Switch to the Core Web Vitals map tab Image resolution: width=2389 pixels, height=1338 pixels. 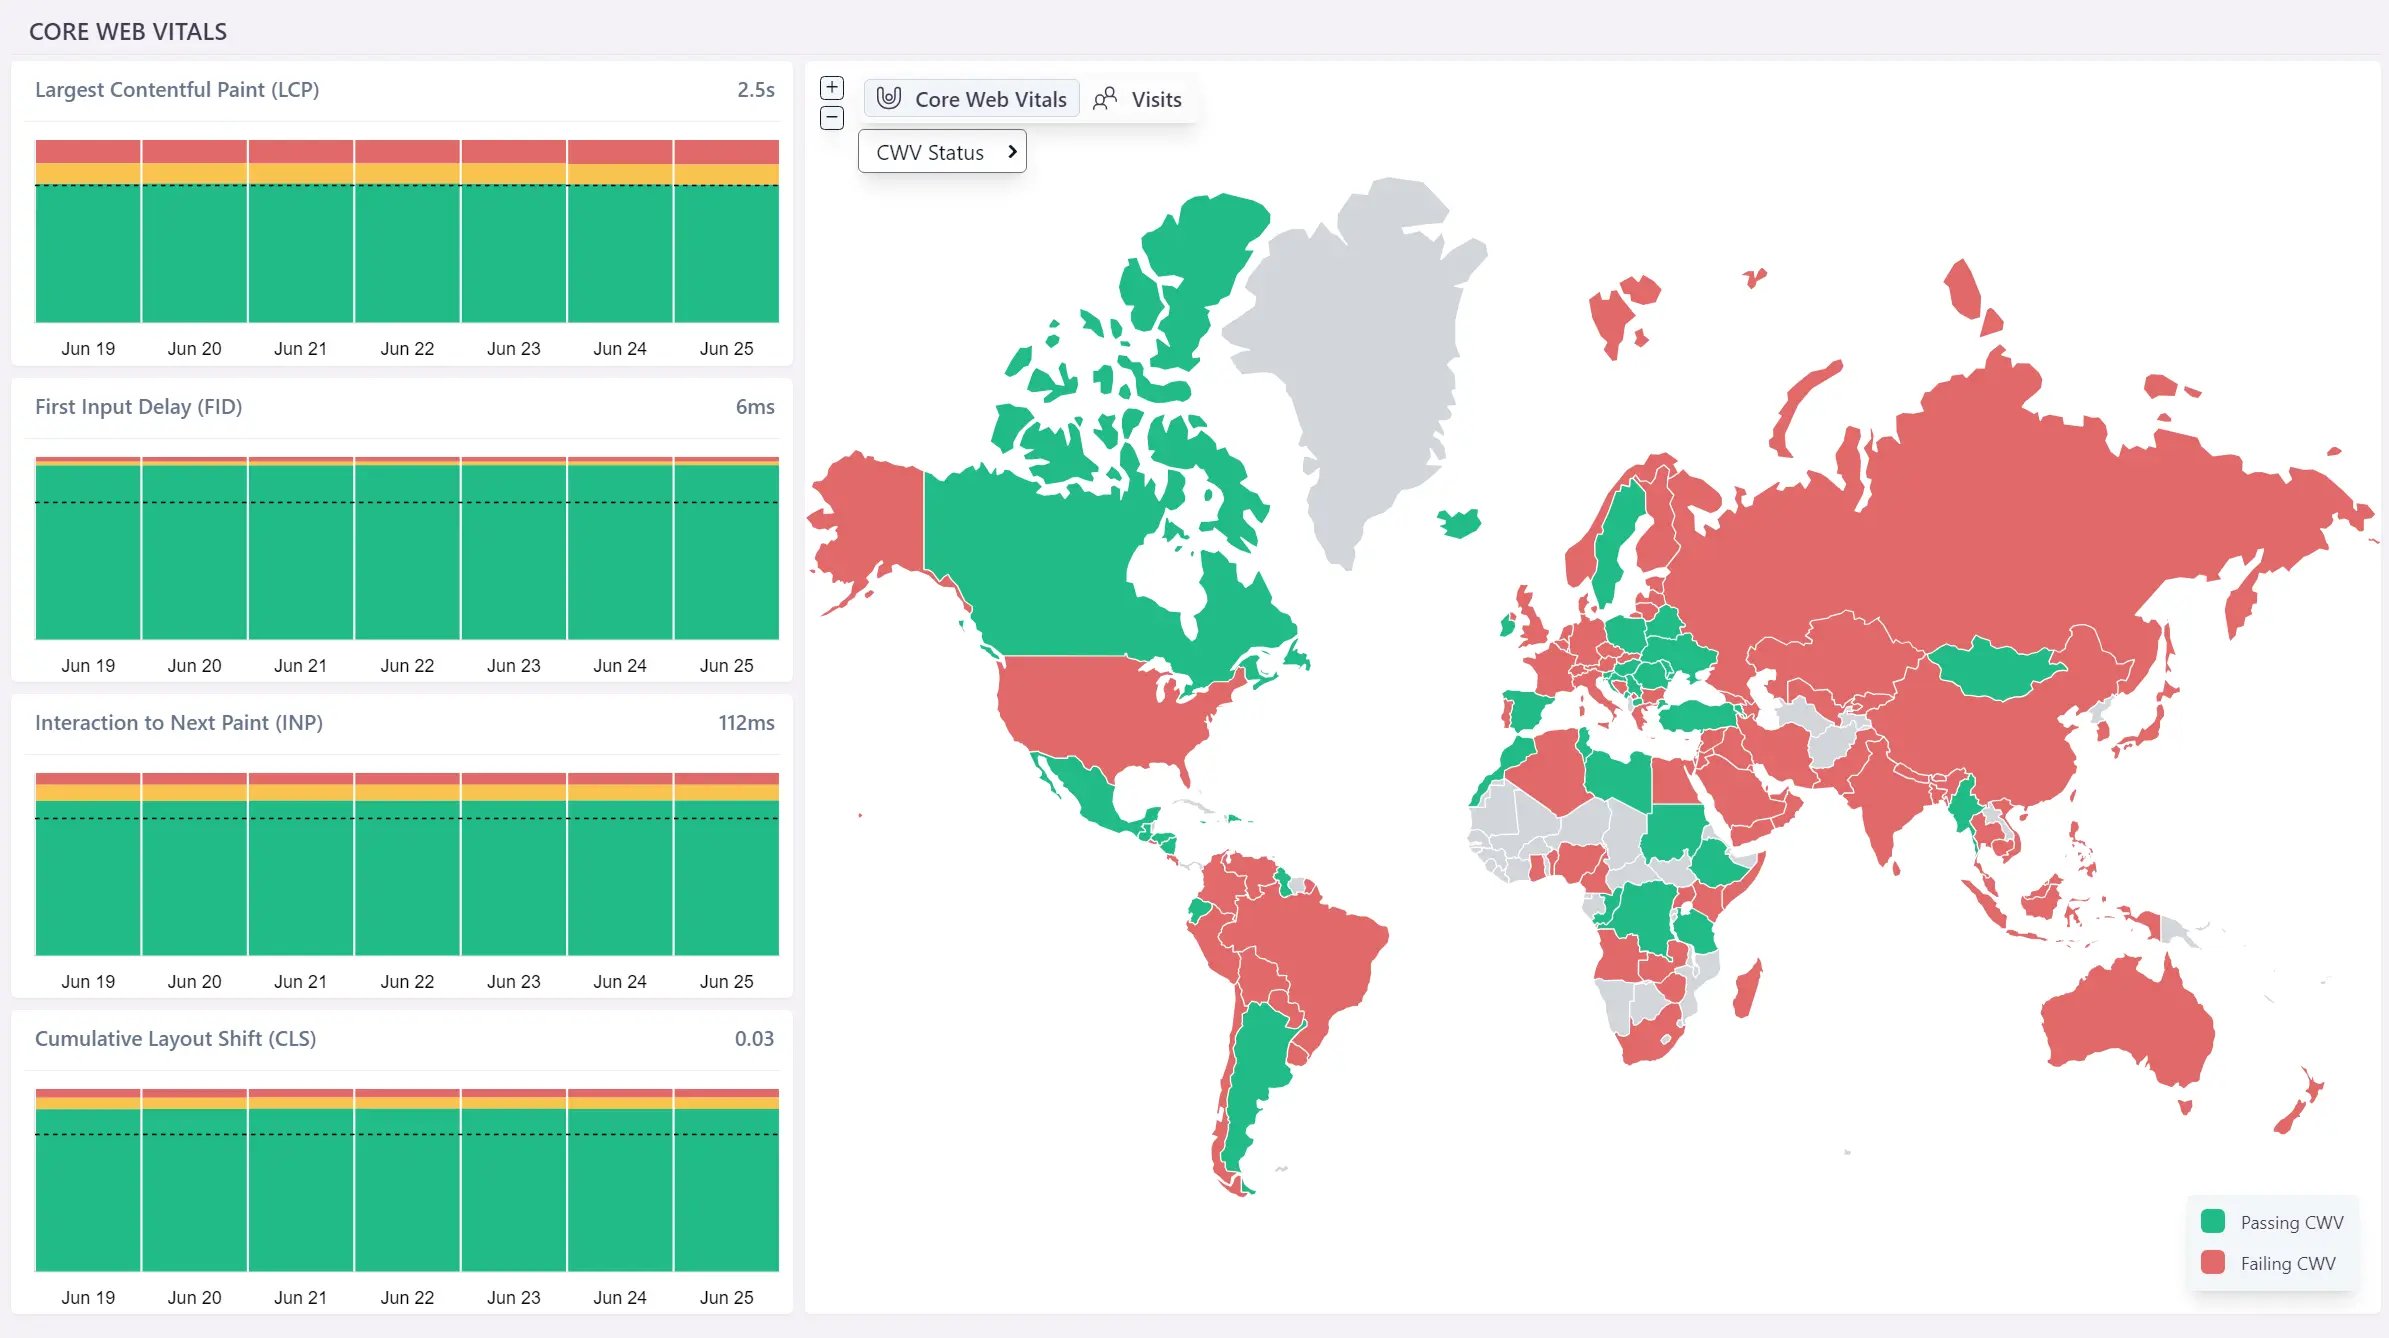(971, 99)
